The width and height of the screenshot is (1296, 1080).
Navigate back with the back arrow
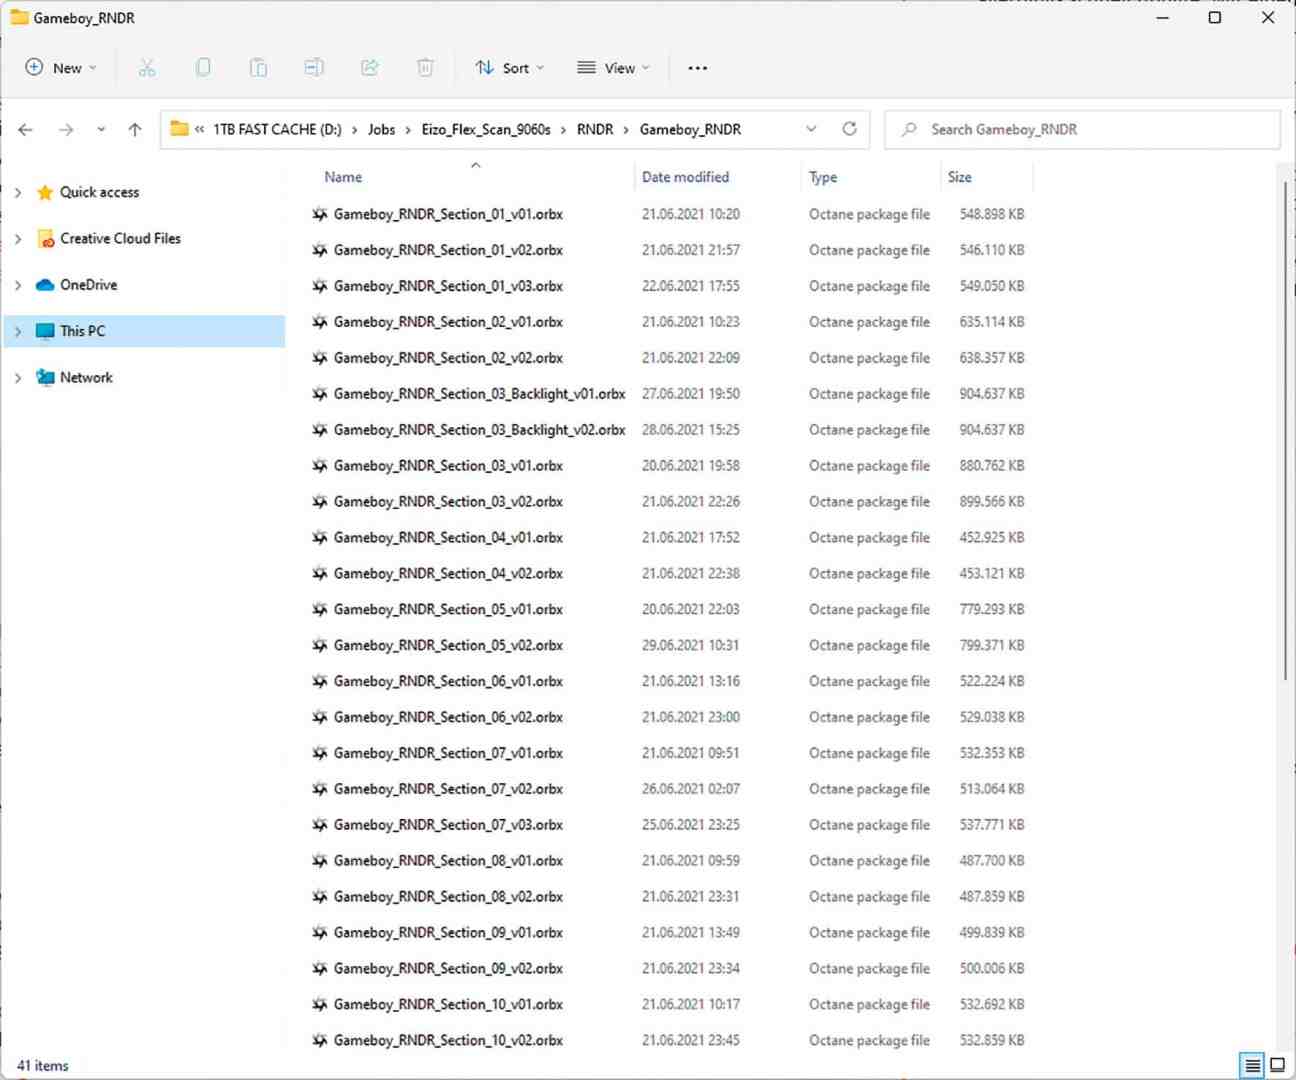25,129
